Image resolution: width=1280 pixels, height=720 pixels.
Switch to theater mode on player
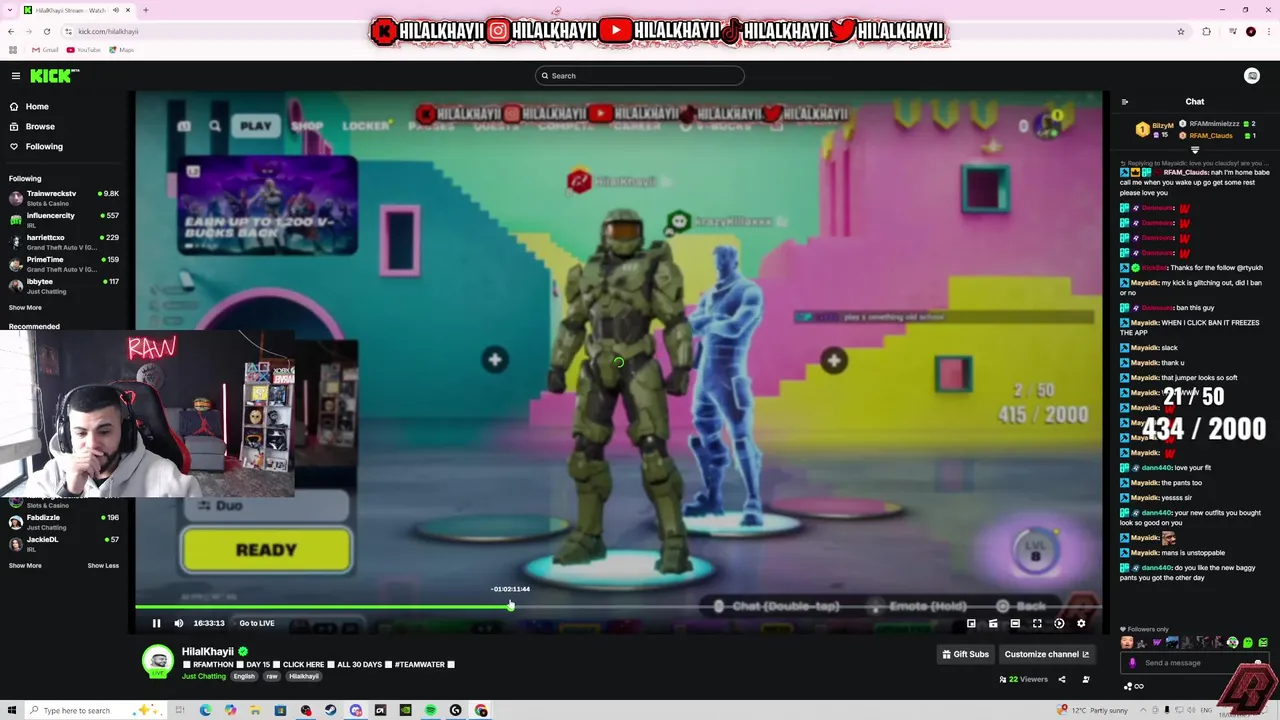(1015, 623)
